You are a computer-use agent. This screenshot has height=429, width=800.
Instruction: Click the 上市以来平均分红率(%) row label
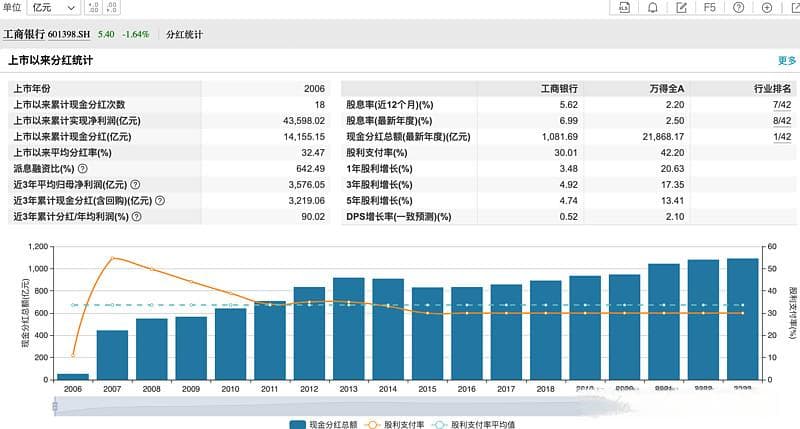[62, 153]
